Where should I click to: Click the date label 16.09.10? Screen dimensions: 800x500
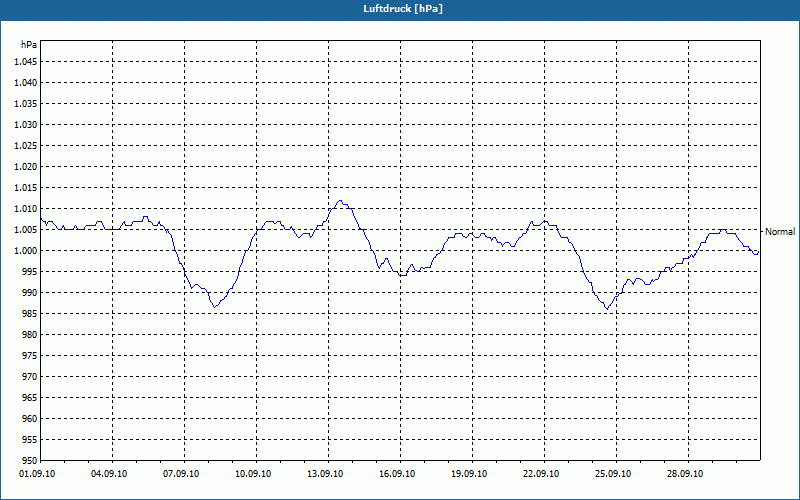(397, 474)
